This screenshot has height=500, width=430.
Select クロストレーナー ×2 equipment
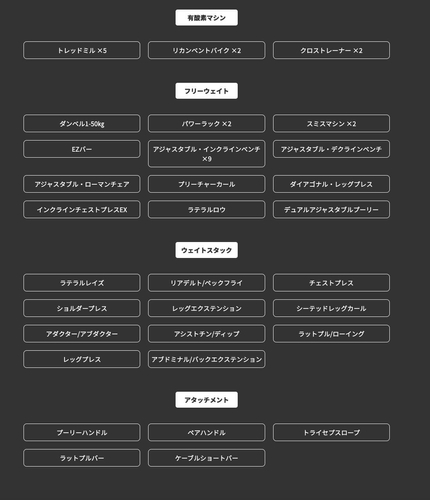(331, 50)
